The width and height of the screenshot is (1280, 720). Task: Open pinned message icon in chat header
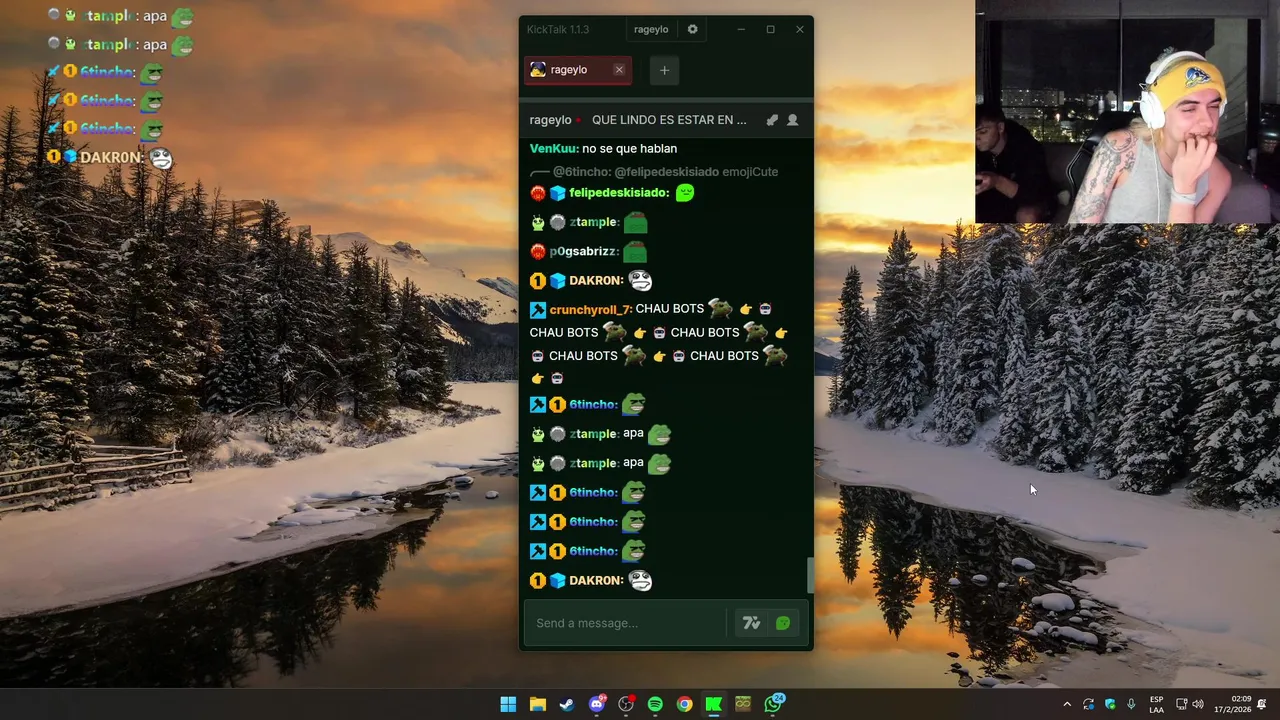tap(772, 120)
